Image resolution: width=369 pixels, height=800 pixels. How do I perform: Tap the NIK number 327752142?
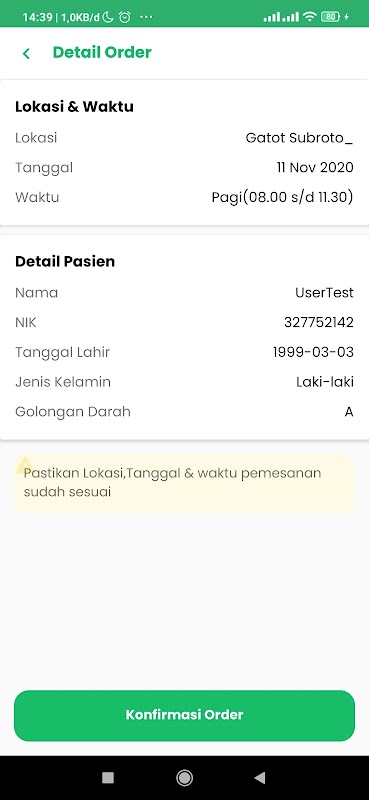pyautogui.click(x=318, y=322)
